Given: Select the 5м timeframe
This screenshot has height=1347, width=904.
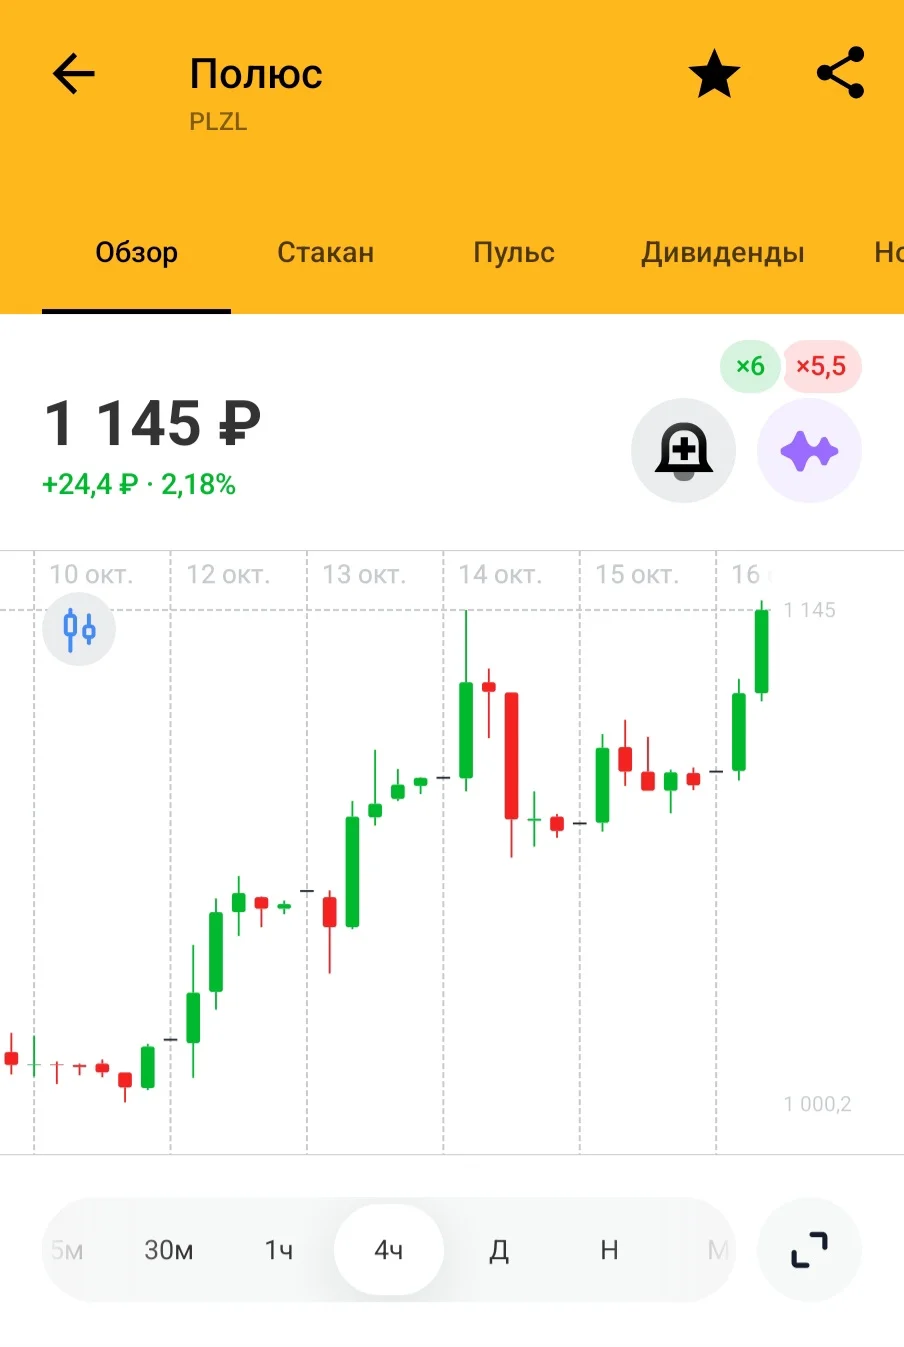Looking at the screenshot, I should [x=67, y=1250].
